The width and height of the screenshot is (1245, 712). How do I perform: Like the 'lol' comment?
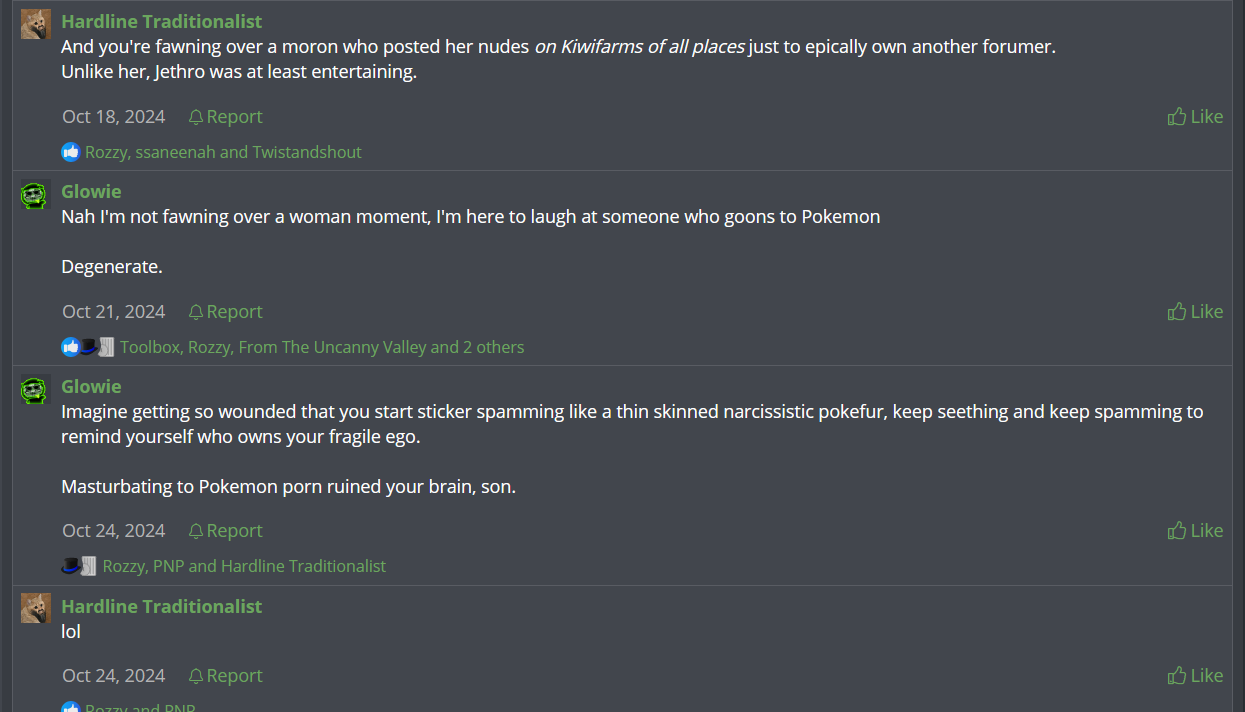1195,676
